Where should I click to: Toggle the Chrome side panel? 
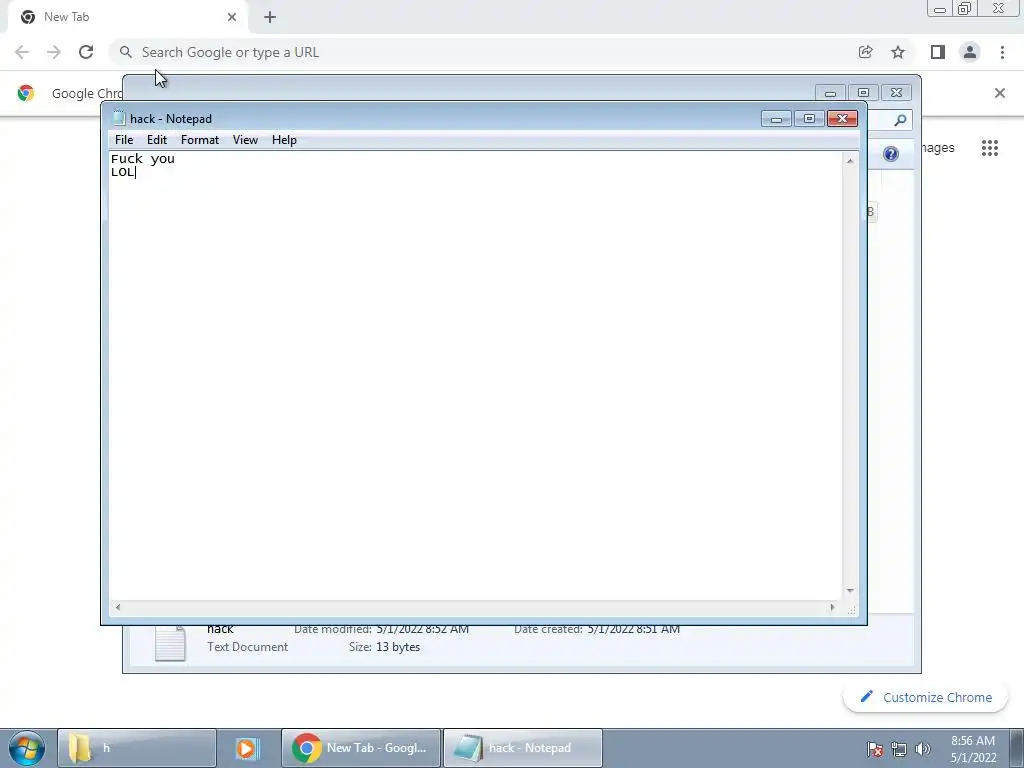click(x=938, y=52)
